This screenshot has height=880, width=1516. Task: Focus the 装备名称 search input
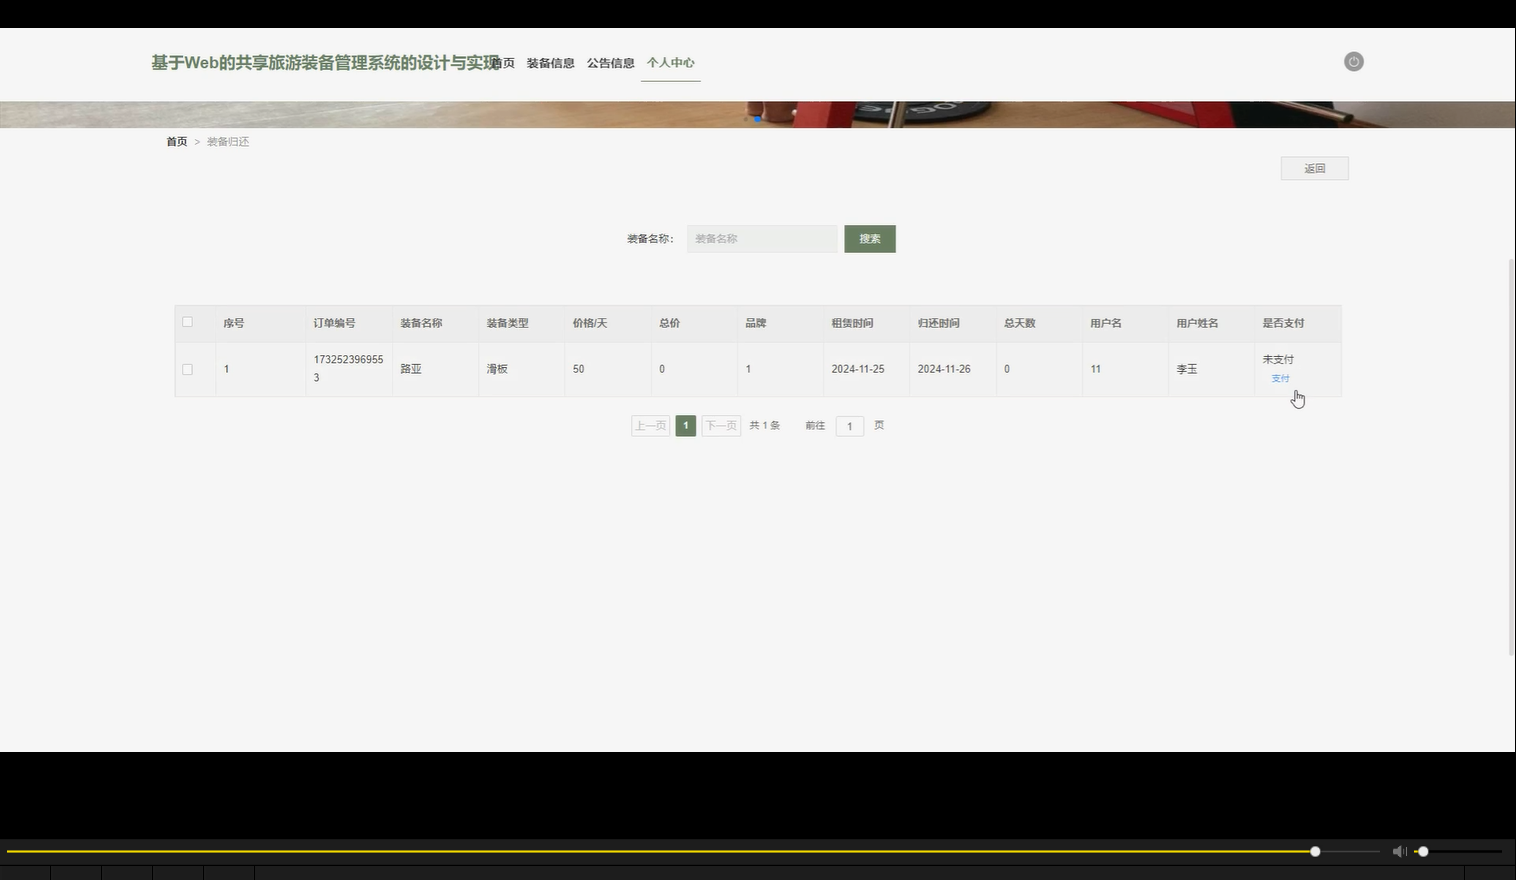point(762,239)
